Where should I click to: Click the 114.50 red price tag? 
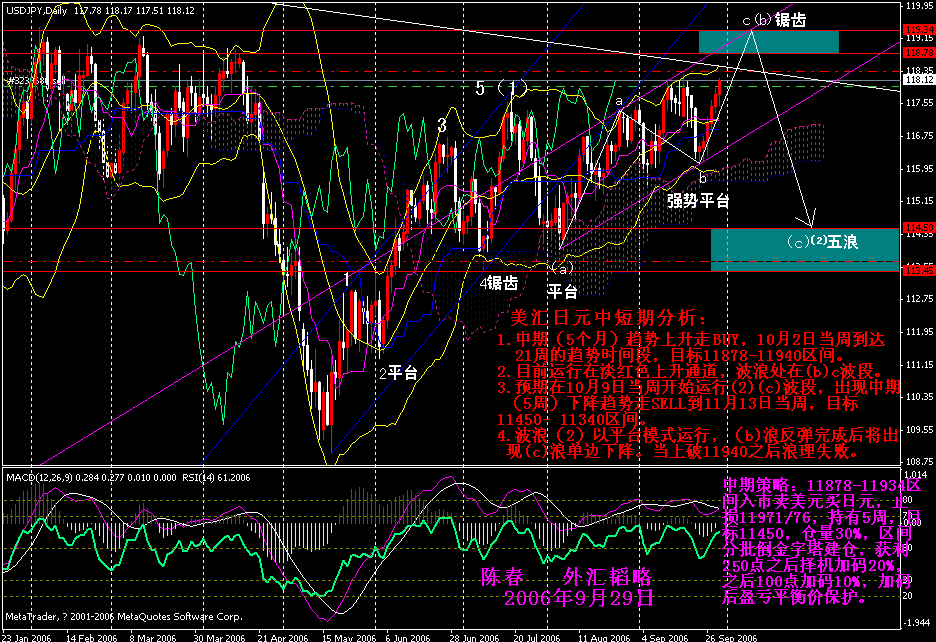(x=919, y=228)
